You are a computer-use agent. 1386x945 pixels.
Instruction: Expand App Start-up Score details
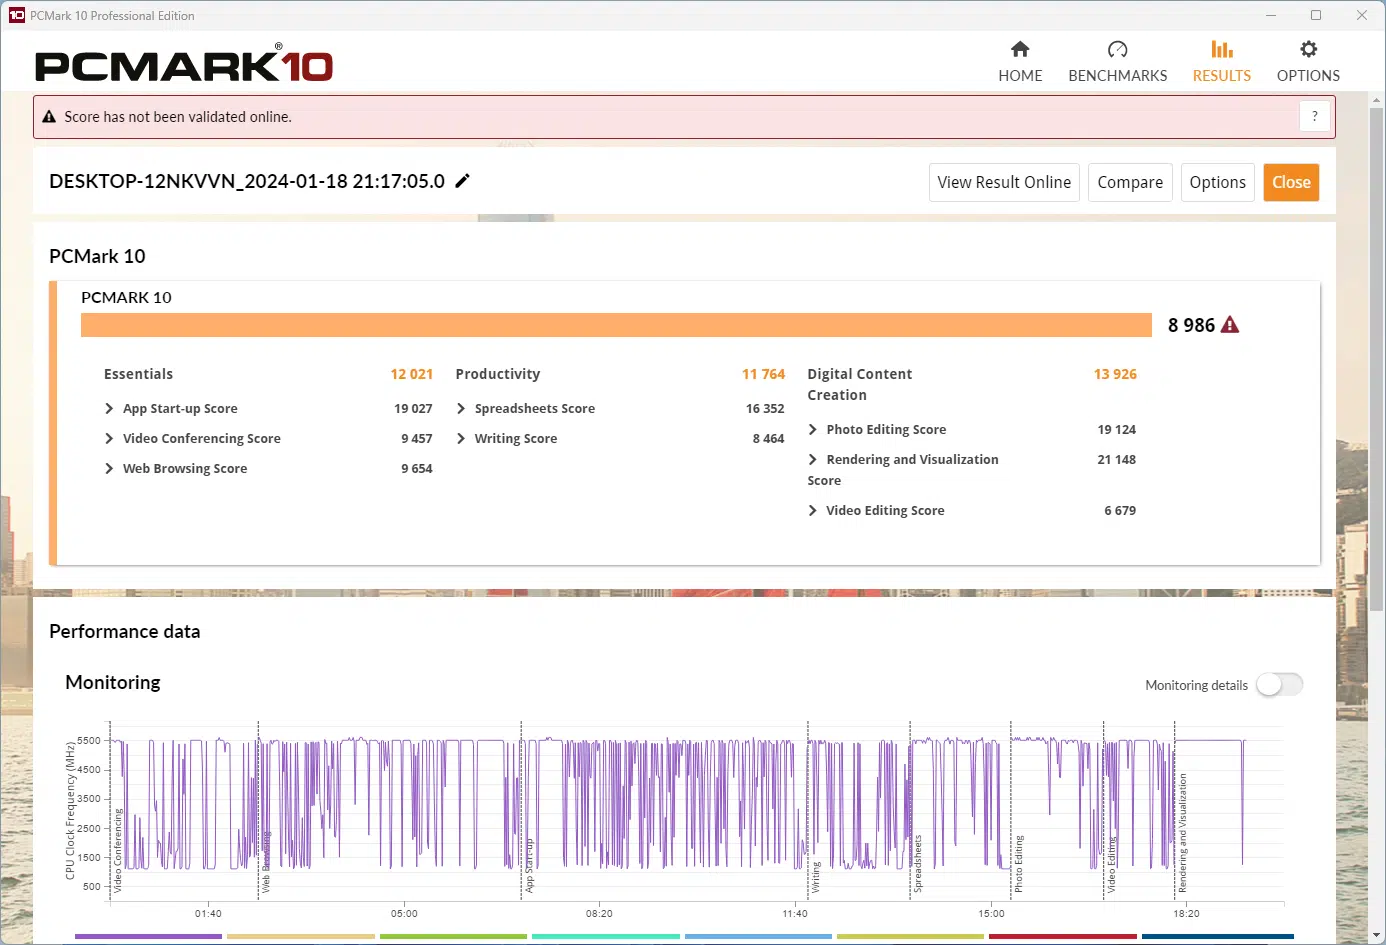109,408
